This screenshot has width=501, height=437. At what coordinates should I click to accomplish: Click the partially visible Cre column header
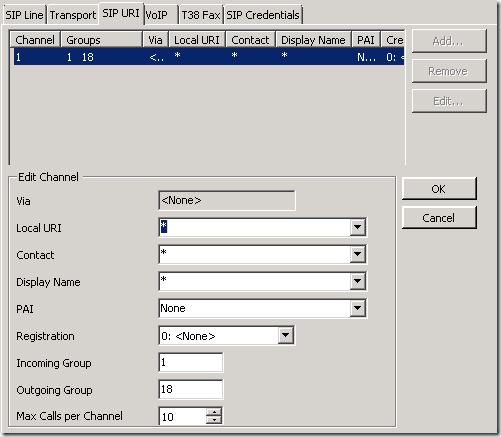coord(393,40)
